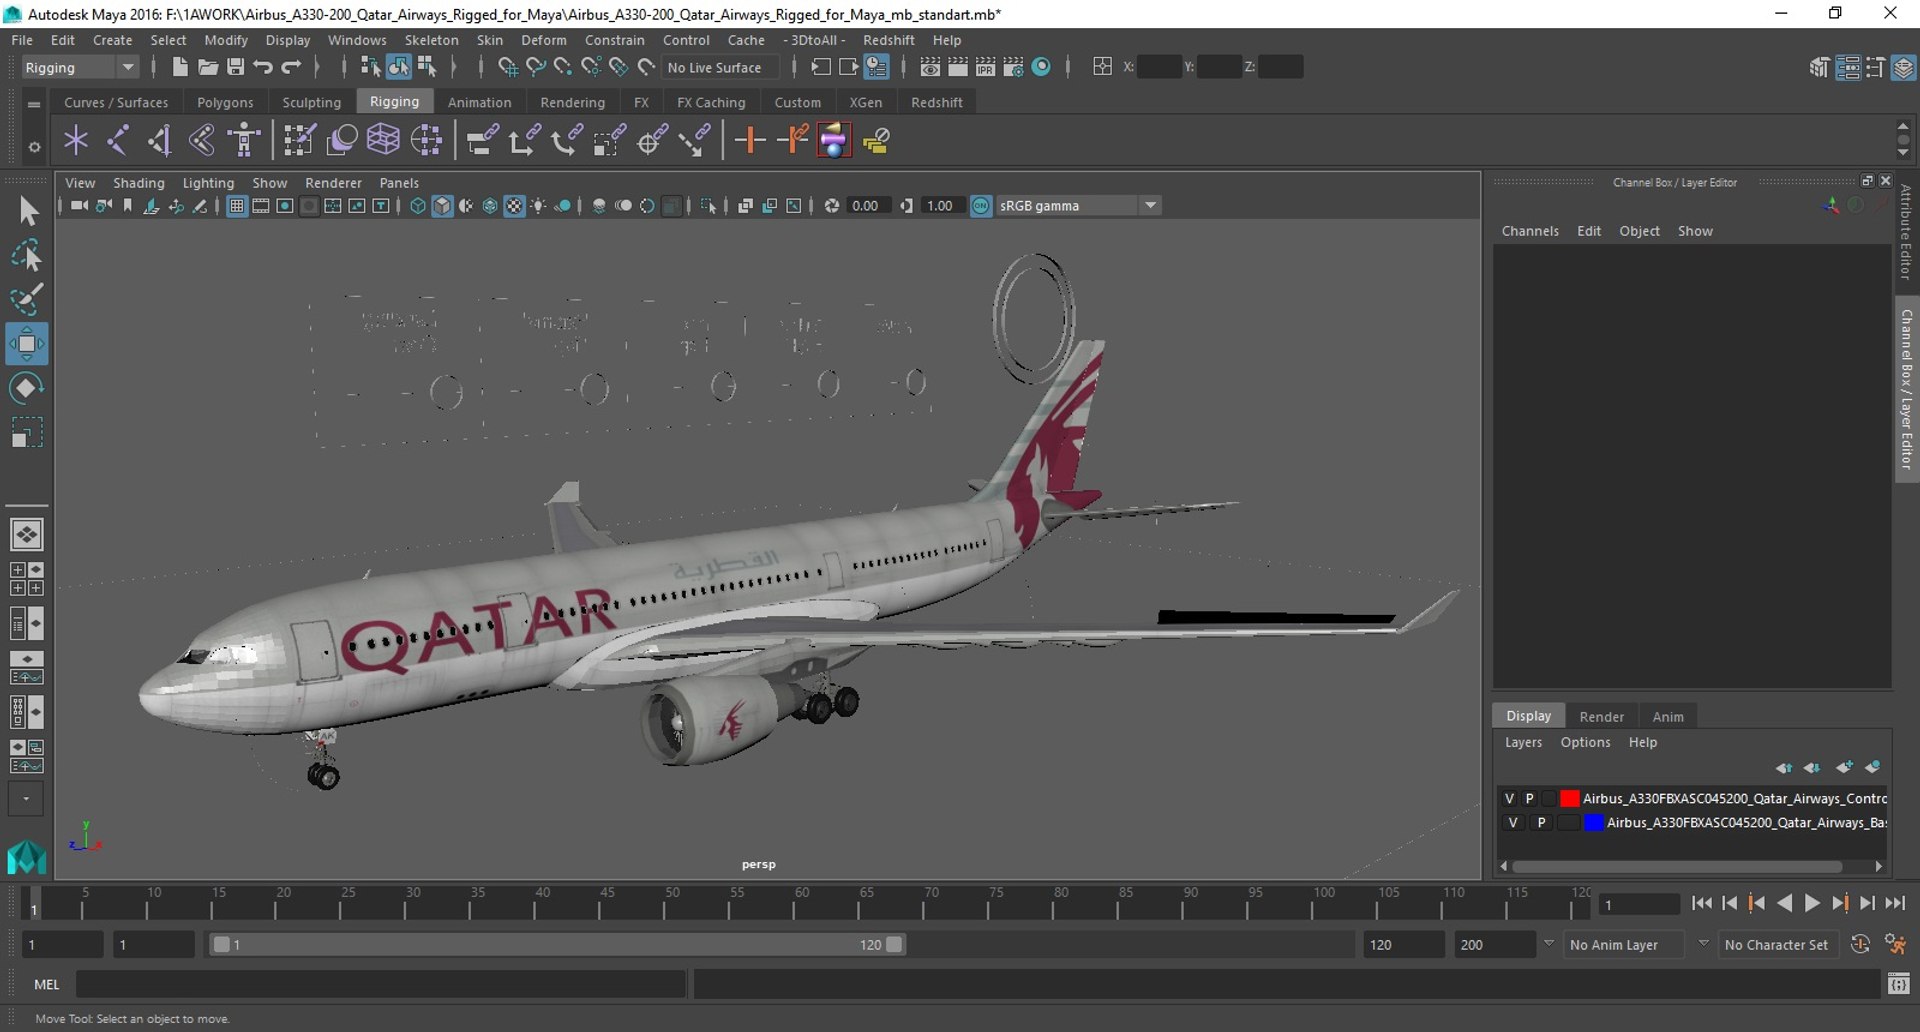Click the IPR render icon
This screenshot has height=1032, width=1920.
click(x=985, y=67)
